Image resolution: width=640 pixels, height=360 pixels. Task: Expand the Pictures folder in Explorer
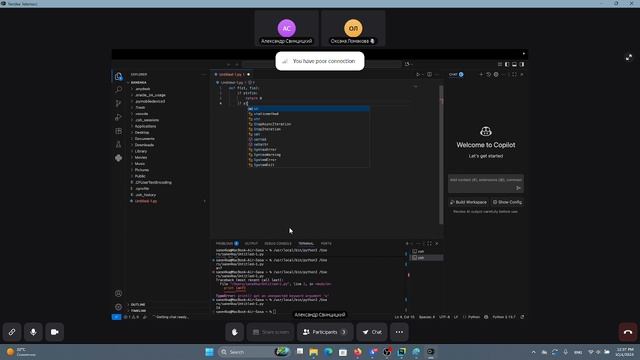(x=142, y=170)
